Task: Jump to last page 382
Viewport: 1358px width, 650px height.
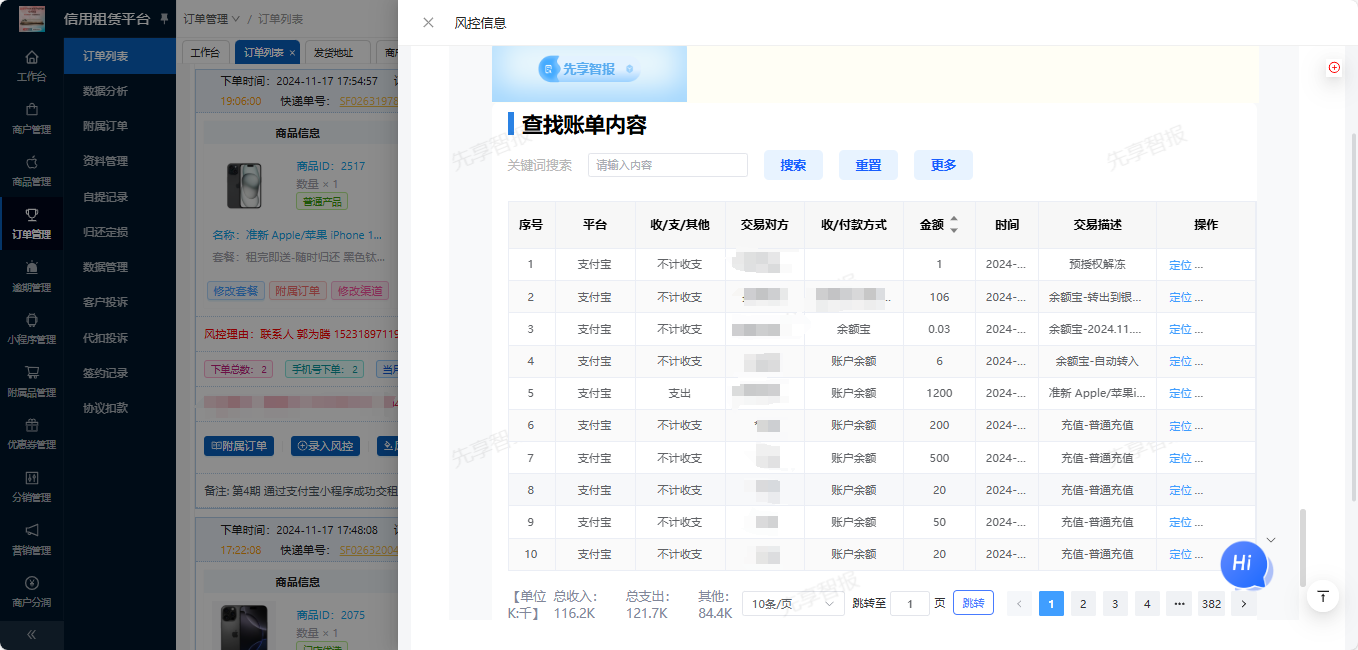Action: tap(1211, 603)
